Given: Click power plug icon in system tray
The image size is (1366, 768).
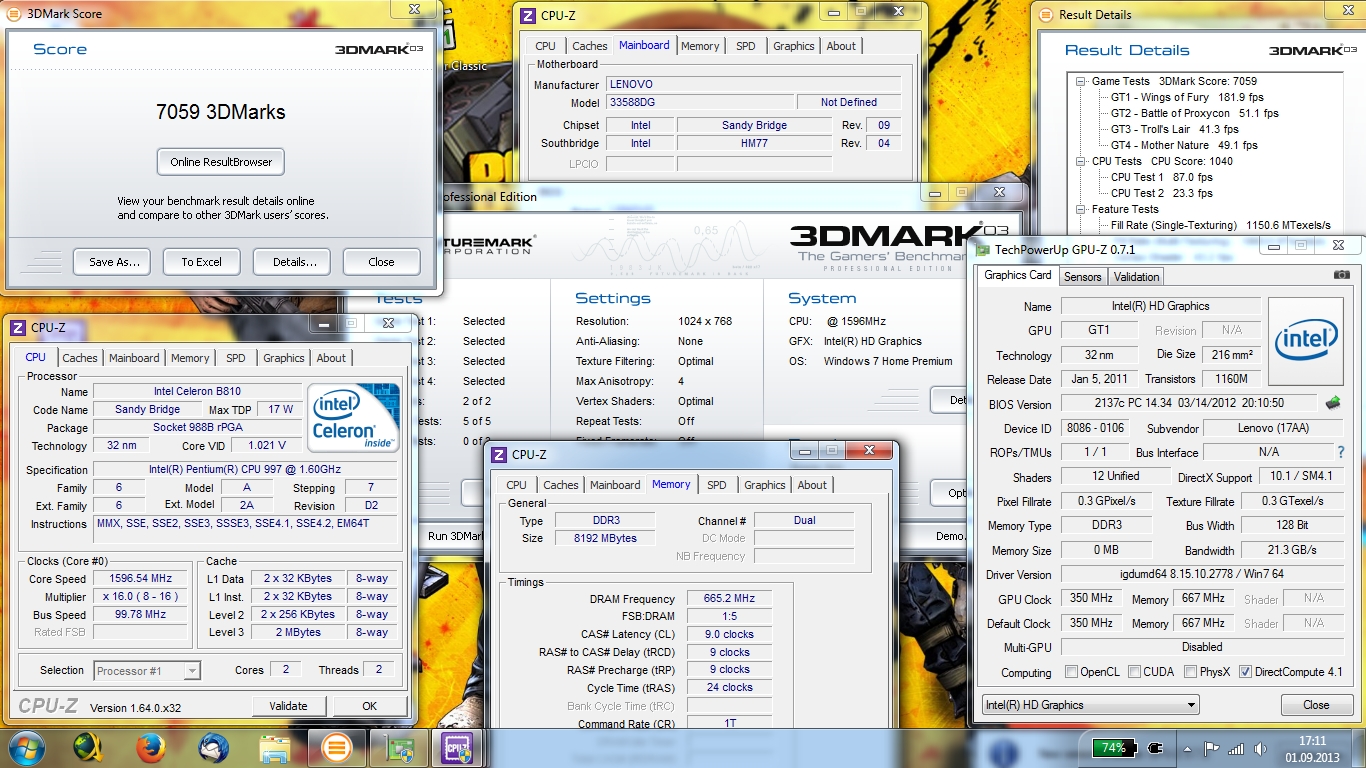Looking at the screenshot, I should tap(1157, 747).
